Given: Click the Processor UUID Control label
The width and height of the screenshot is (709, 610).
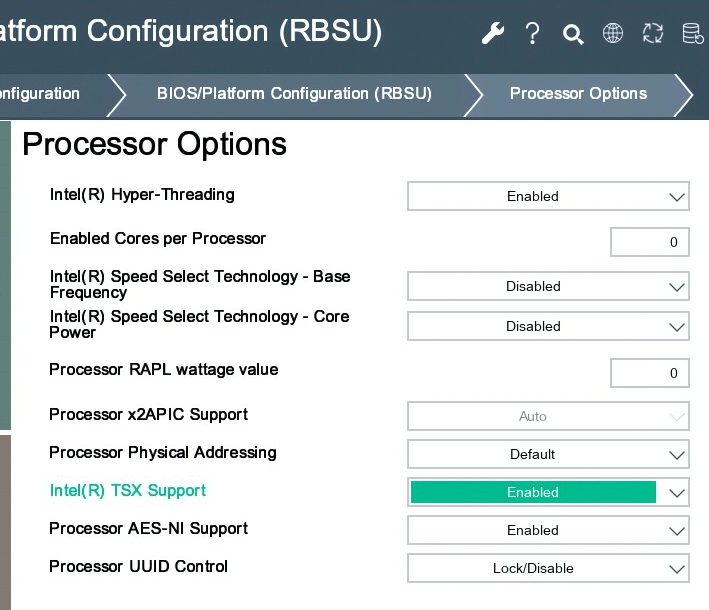Looking at the screenshot, I should coord(139,567).
